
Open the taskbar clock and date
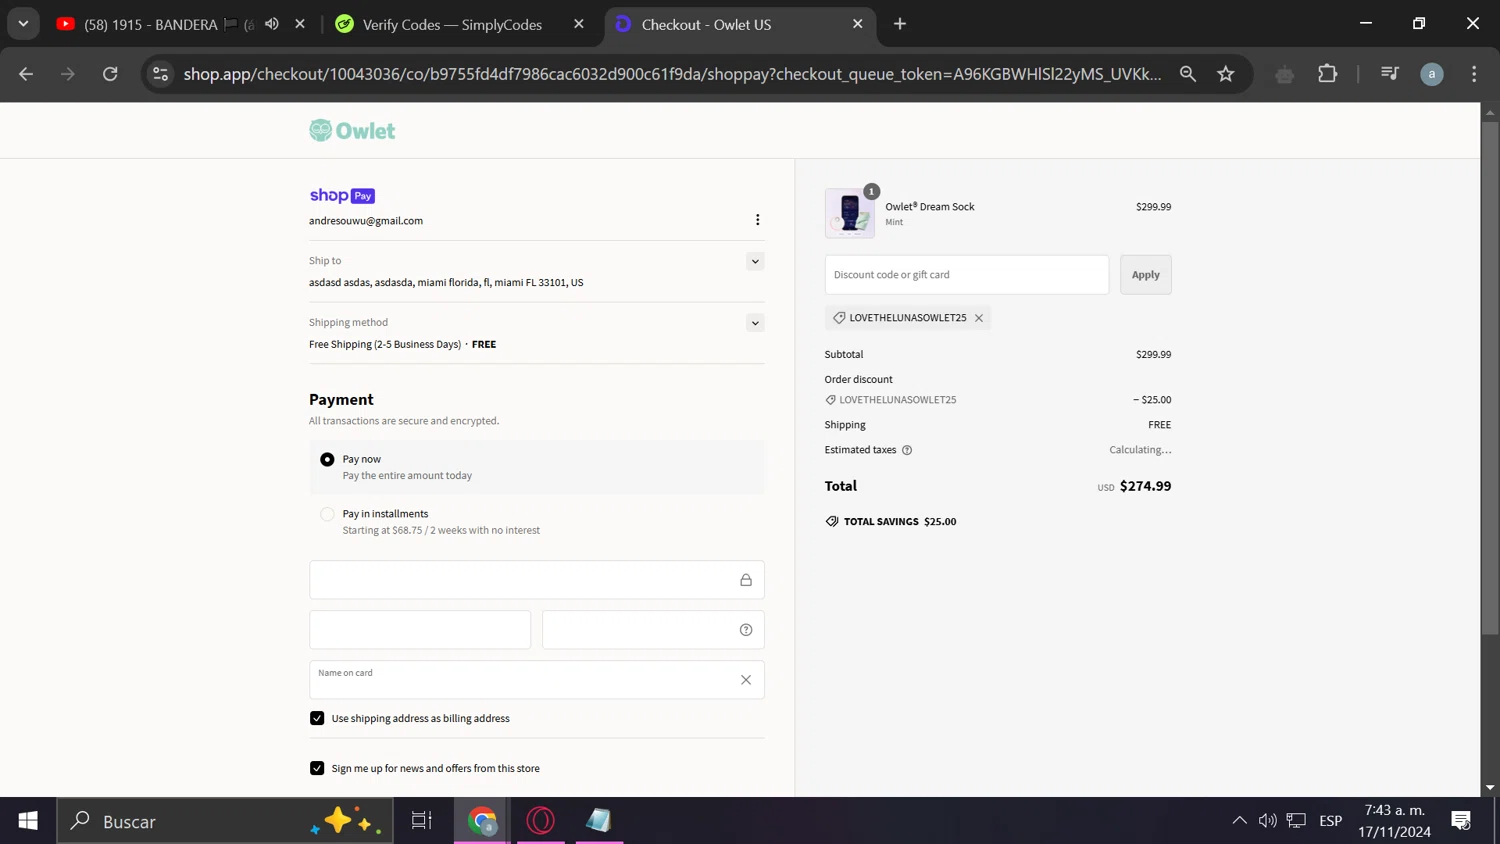pyautogui.click(x=1394, y=821)
